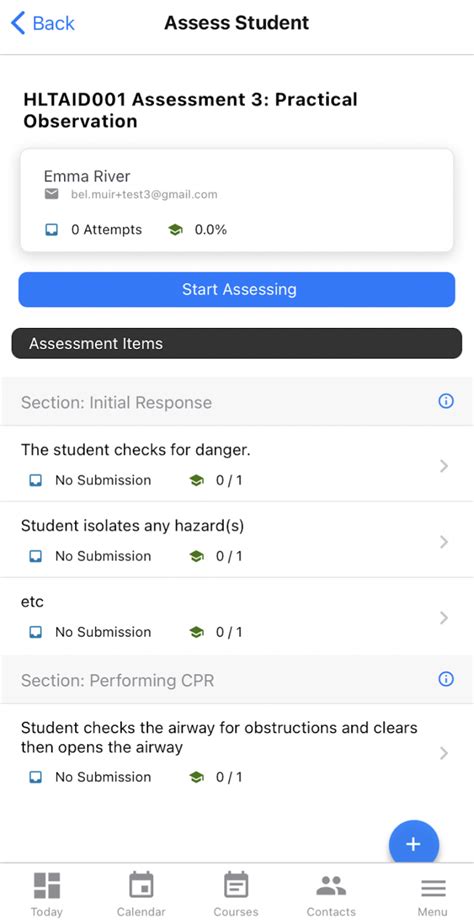Expand the 'etc' item chevron
Image resolution: width=474 pixels, height=921 pixels.
[x=444, y=618]
